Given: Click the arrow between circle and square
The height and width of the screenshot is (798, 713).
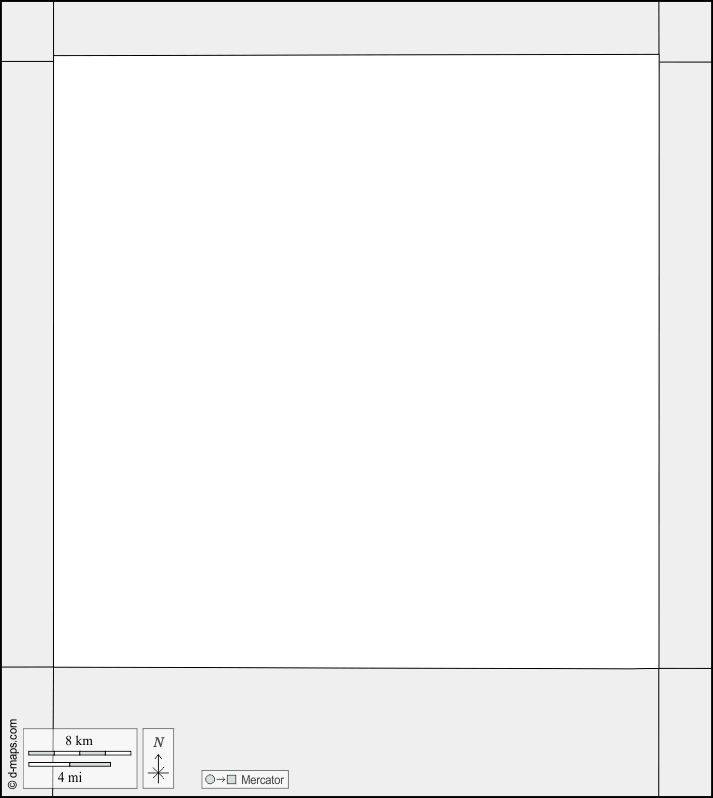Looking at the screenshot, I should click(x=220, y=779).
